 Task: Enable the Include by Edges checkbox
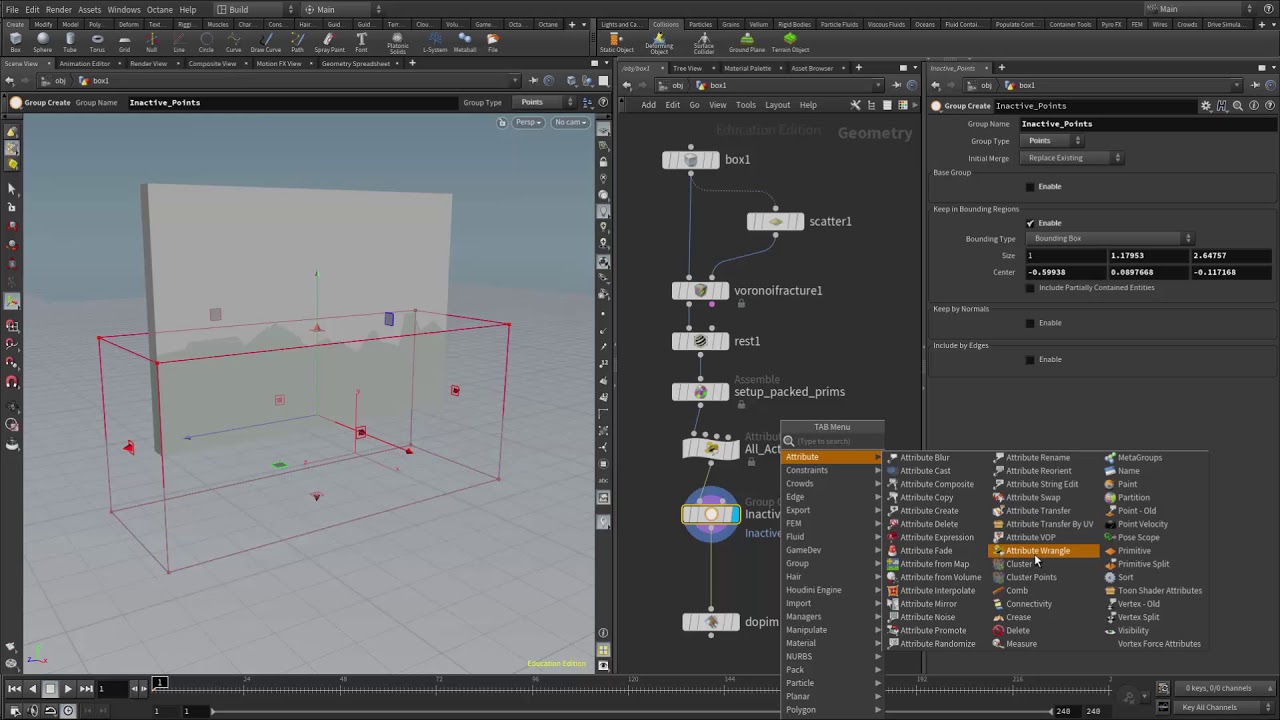[1030, 360]
